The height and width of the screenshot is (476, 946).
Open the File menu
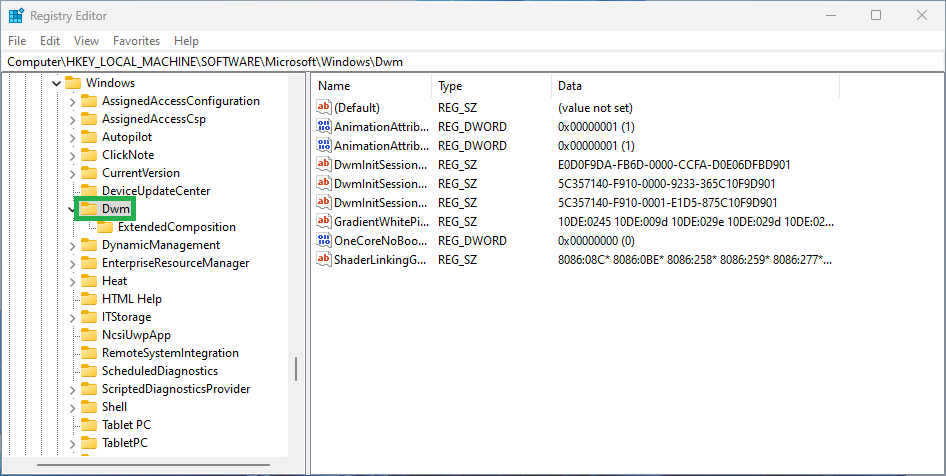pos(17,41)
